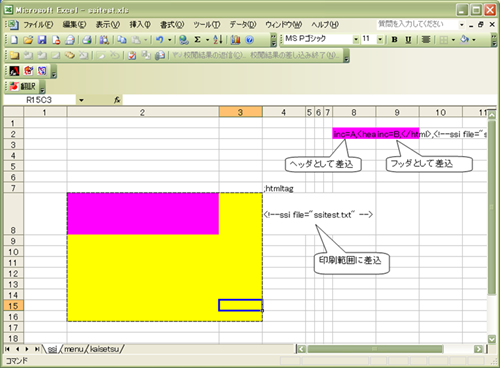
Task: Toggle Underline formatting button
Action: point(408,39)
